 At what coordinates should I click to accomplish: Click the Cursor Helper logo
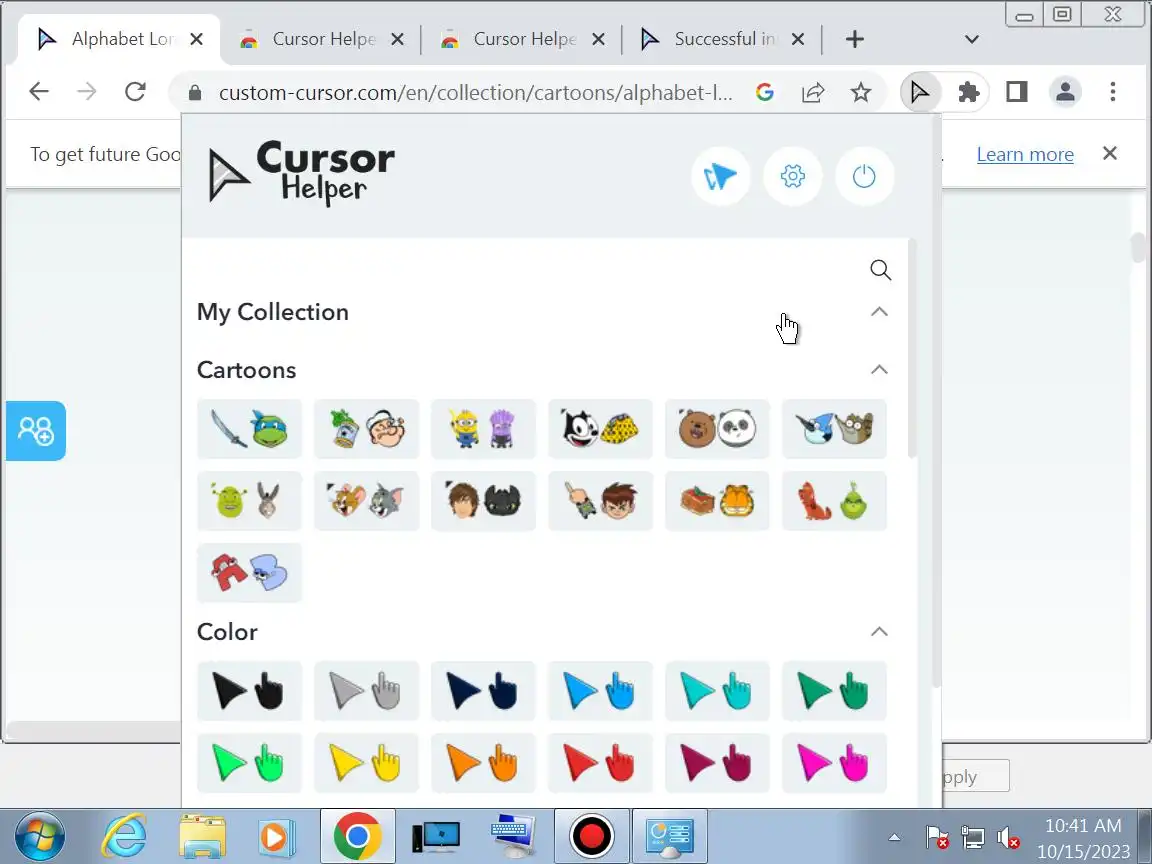(302, 173)
